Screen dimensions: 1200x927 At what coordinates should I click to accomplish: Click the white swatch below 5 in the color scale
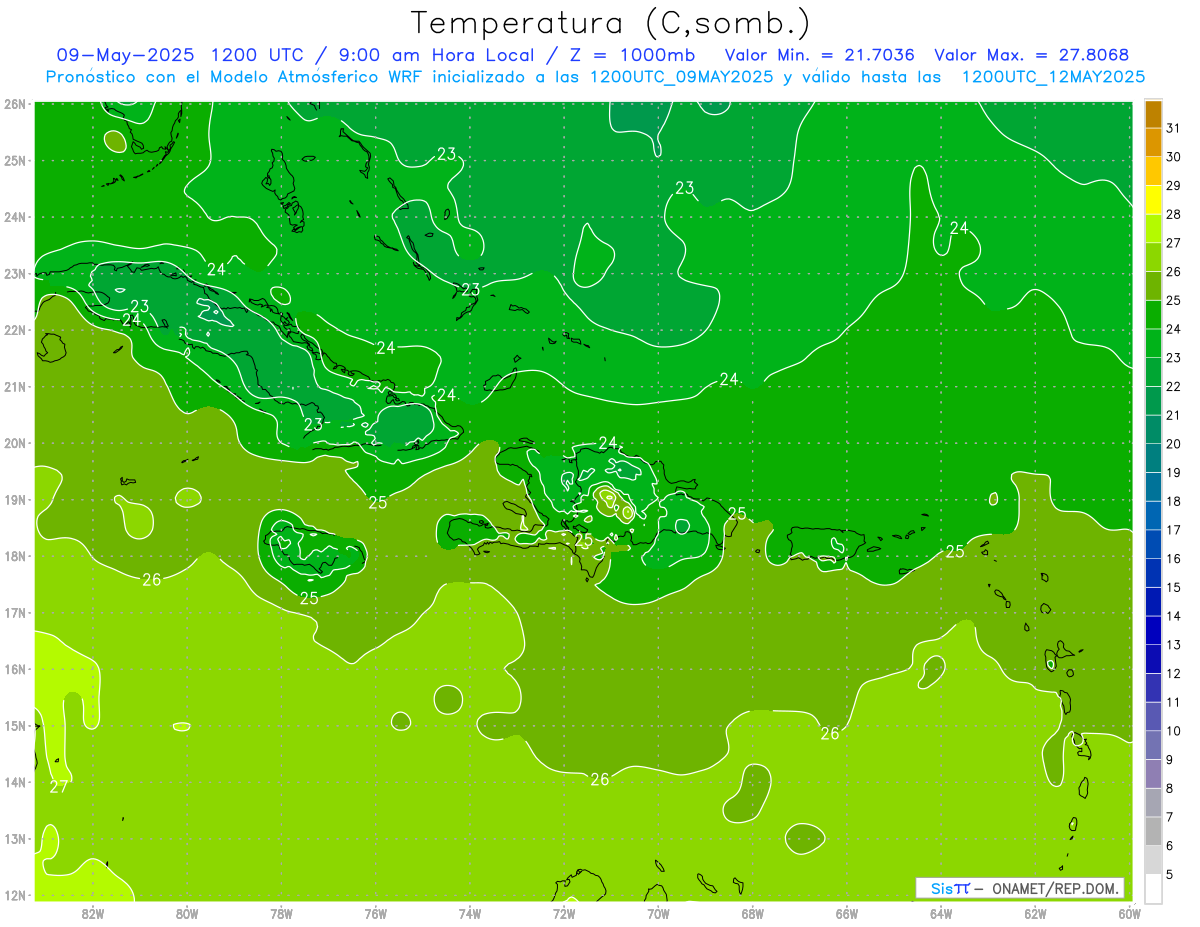1153,888
